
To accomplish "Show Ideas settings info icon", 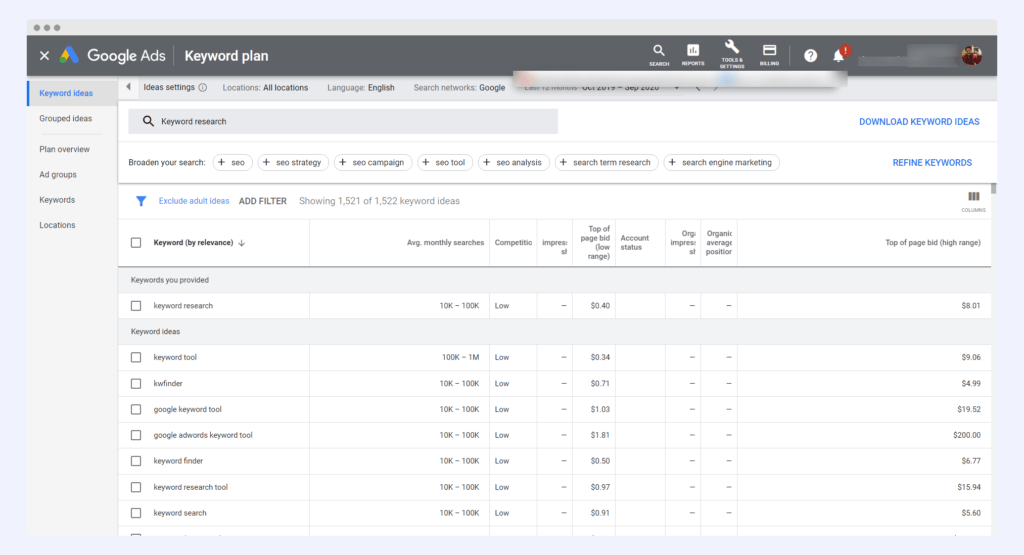I will click(202, 87).
